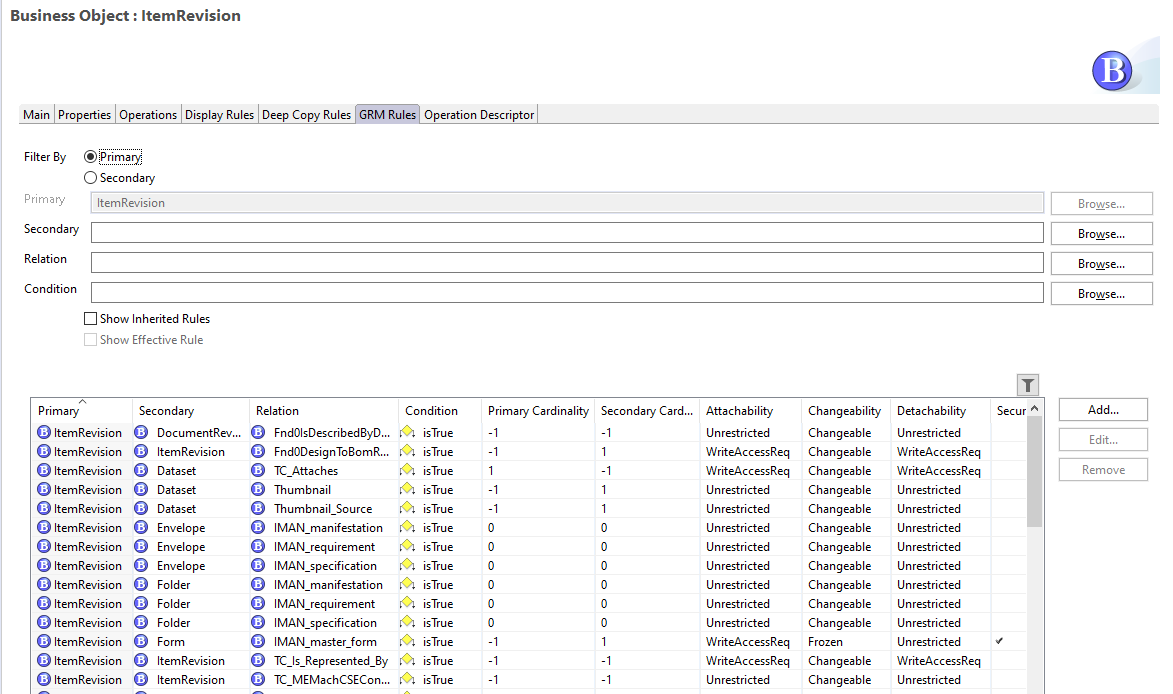Viewport: 1173px width, 694px height.
Task: Click the Condition input field
Action: (567, 292)
